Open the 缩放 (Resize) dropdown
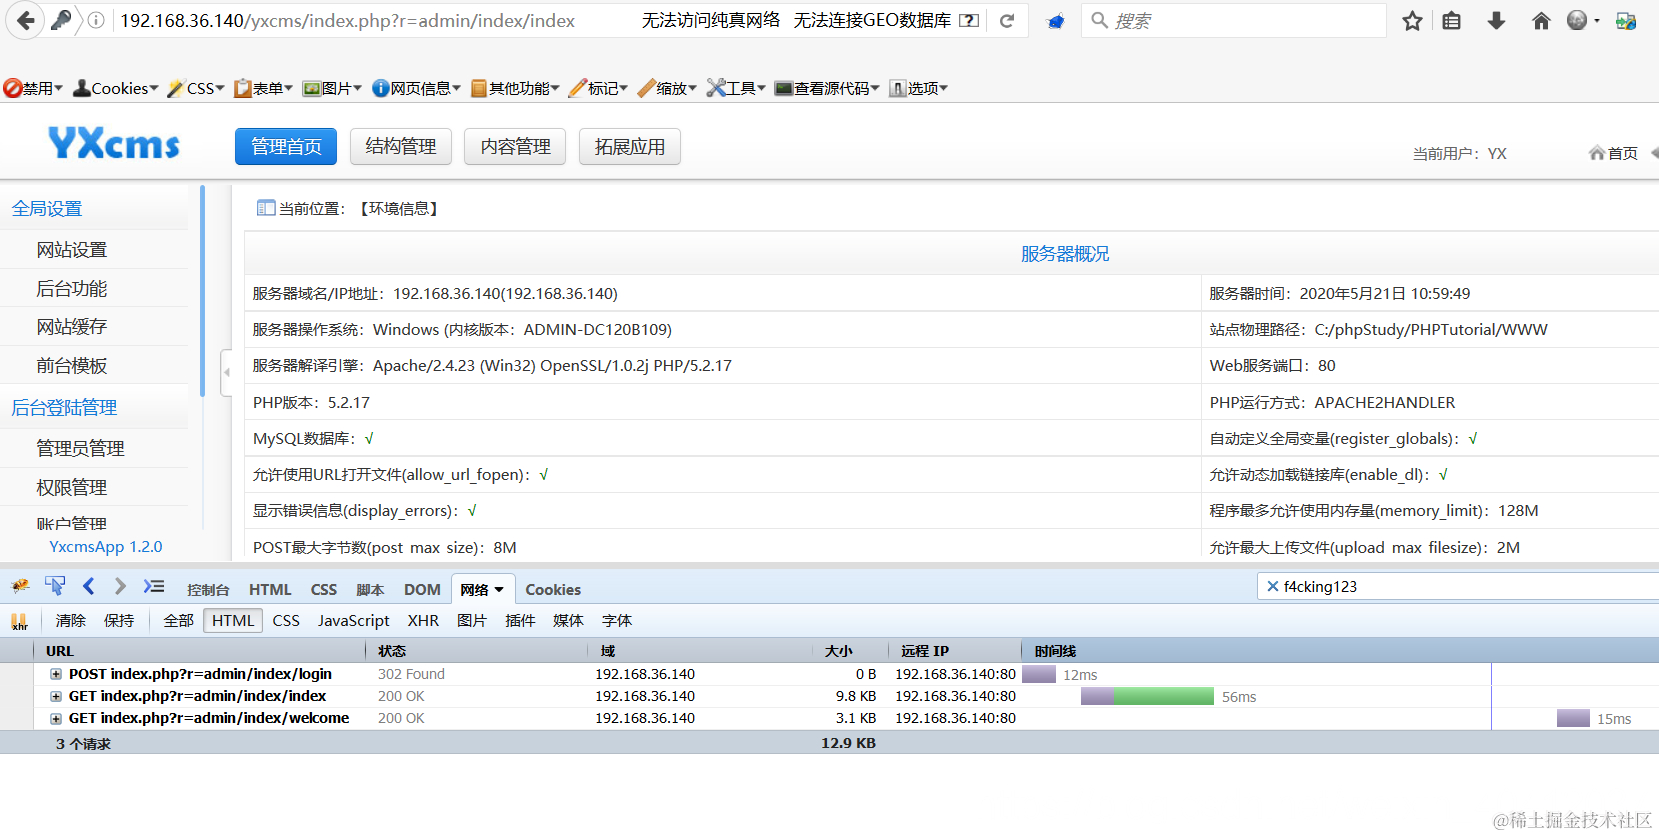Screen dimensions: 1659x837 [667, 88]
